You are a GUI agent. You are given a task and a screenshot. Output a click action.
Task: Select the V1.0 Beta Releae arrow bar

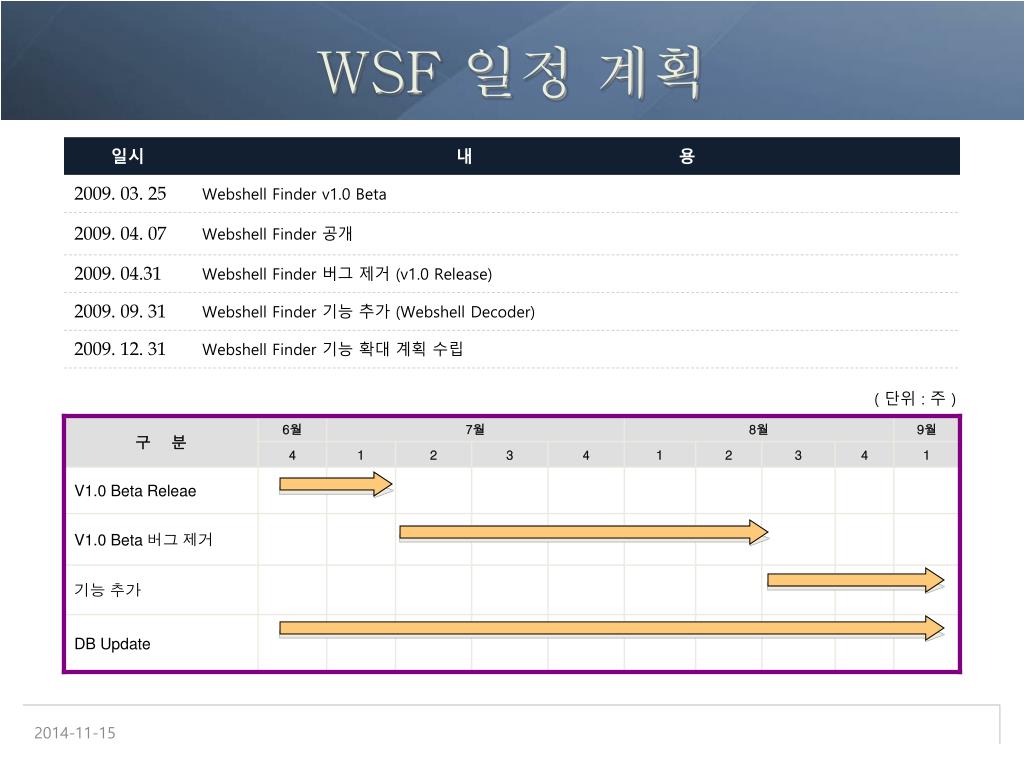pos(336,485)
